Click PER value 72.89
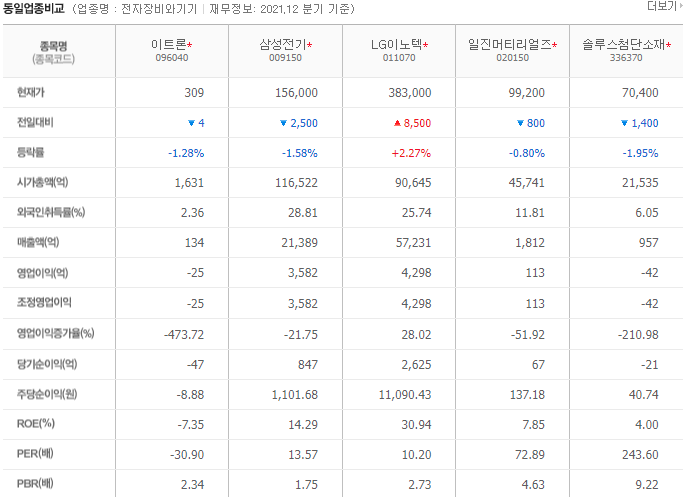Image resolution: width=684 pixels, height=497 pixels. click(530, 455)
